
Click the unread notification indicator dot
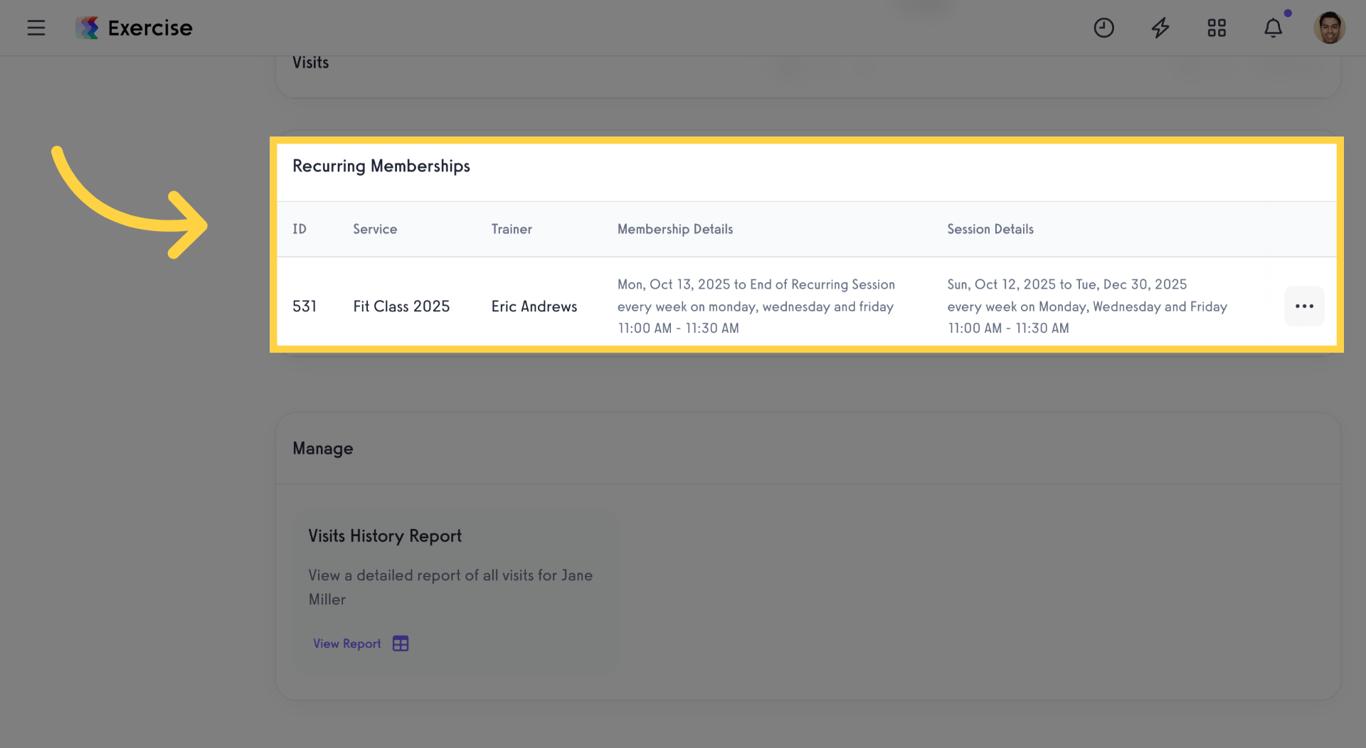(1288, 13)
